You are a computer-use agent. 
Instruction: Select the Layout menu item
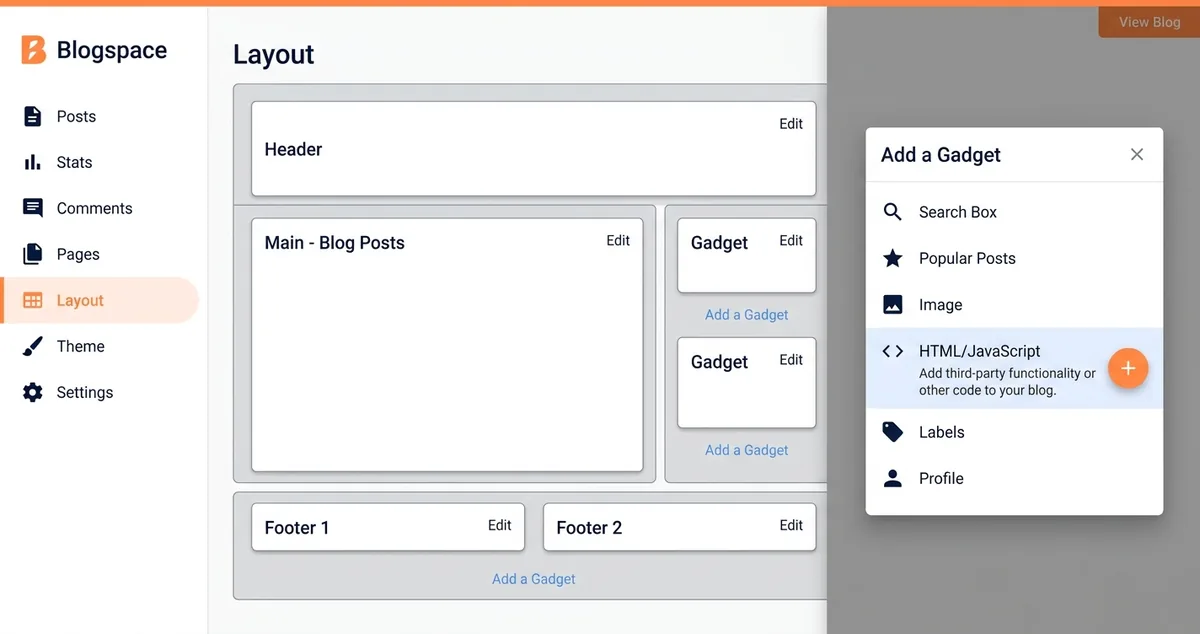click(x=100, y=300)
